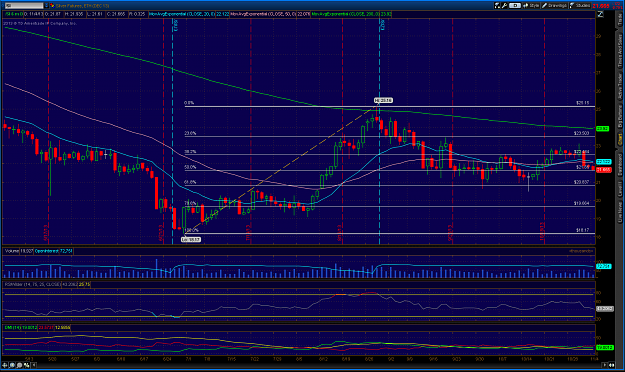Select the highlighted Chart side tab
Viewport: 625px width, 372px height.
[620, 139]
